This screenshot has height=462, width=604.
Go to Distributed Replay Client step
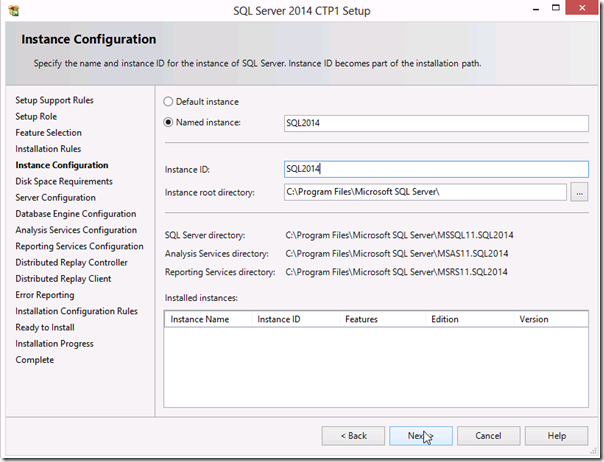pyautogui.click(x=63, y=279)
